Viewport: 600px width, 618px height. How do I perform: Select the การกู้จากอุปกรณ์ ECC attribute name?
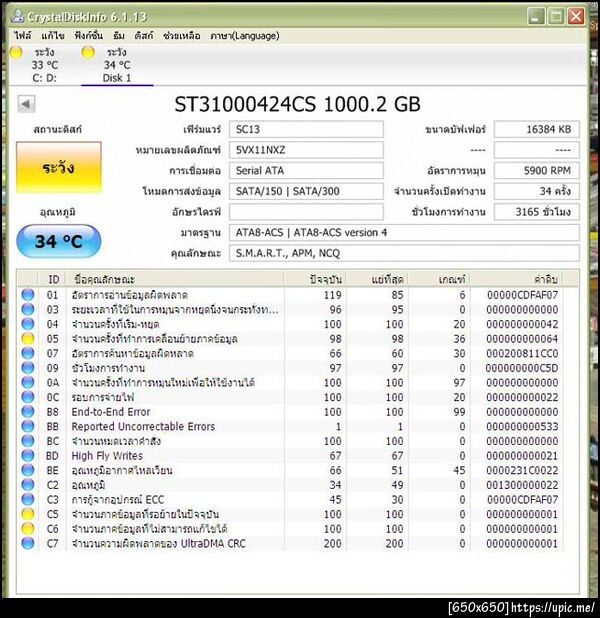click(117, 499)
